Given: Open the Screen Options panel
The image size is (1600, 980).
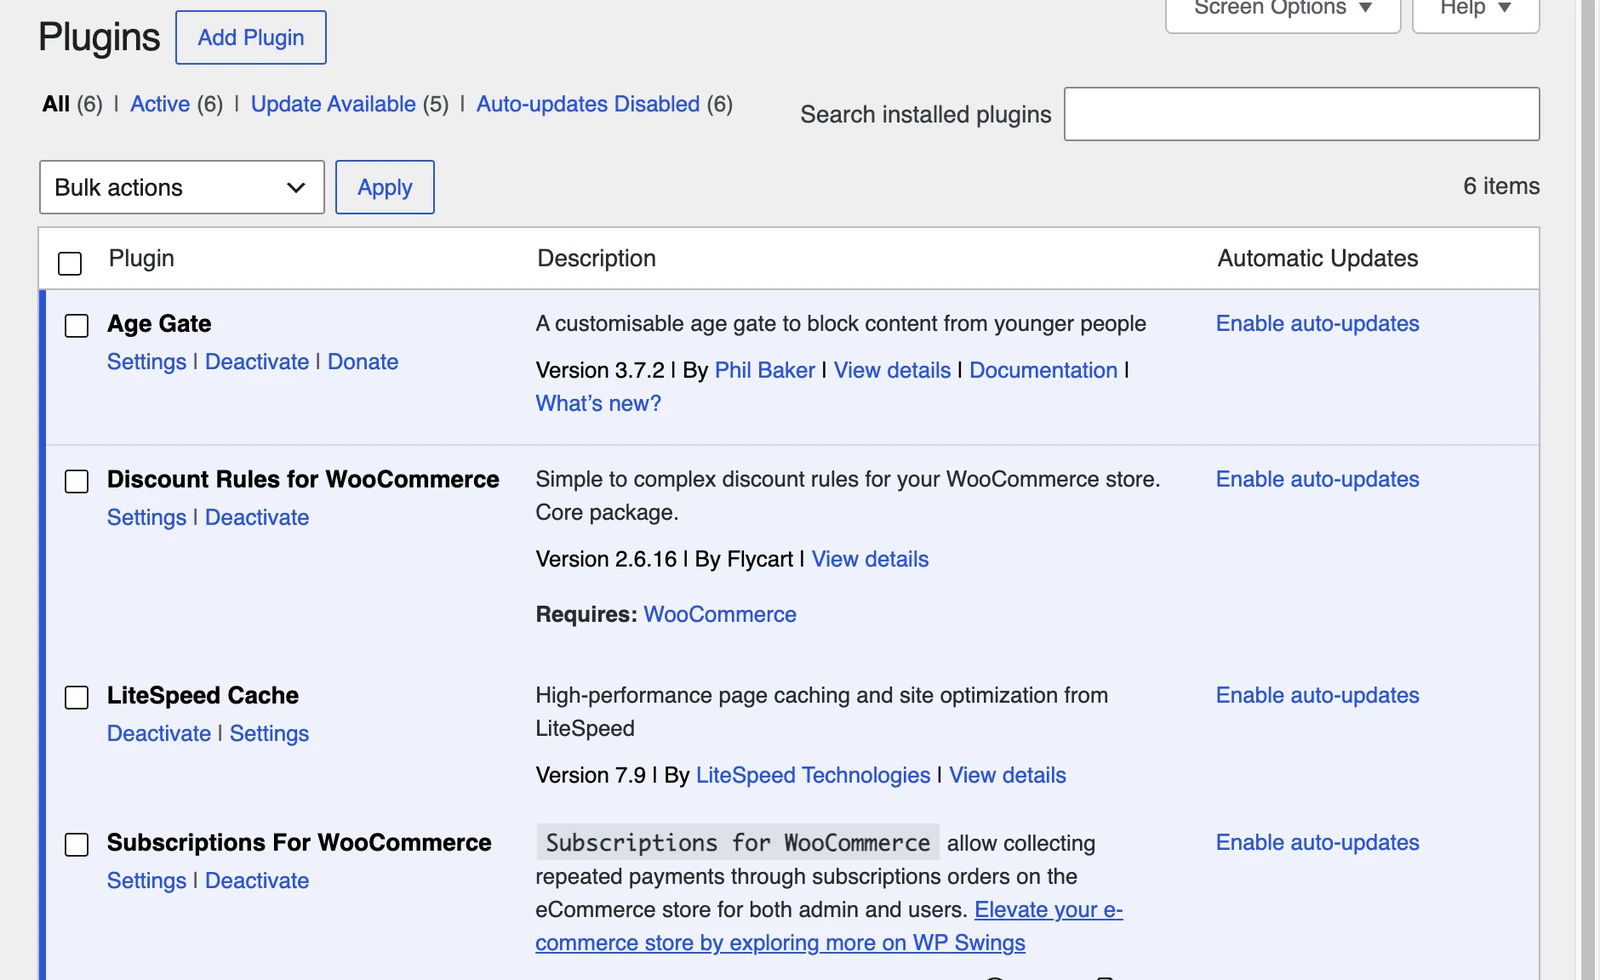Looking at the screenshot, I should [x=1283, y=12].
